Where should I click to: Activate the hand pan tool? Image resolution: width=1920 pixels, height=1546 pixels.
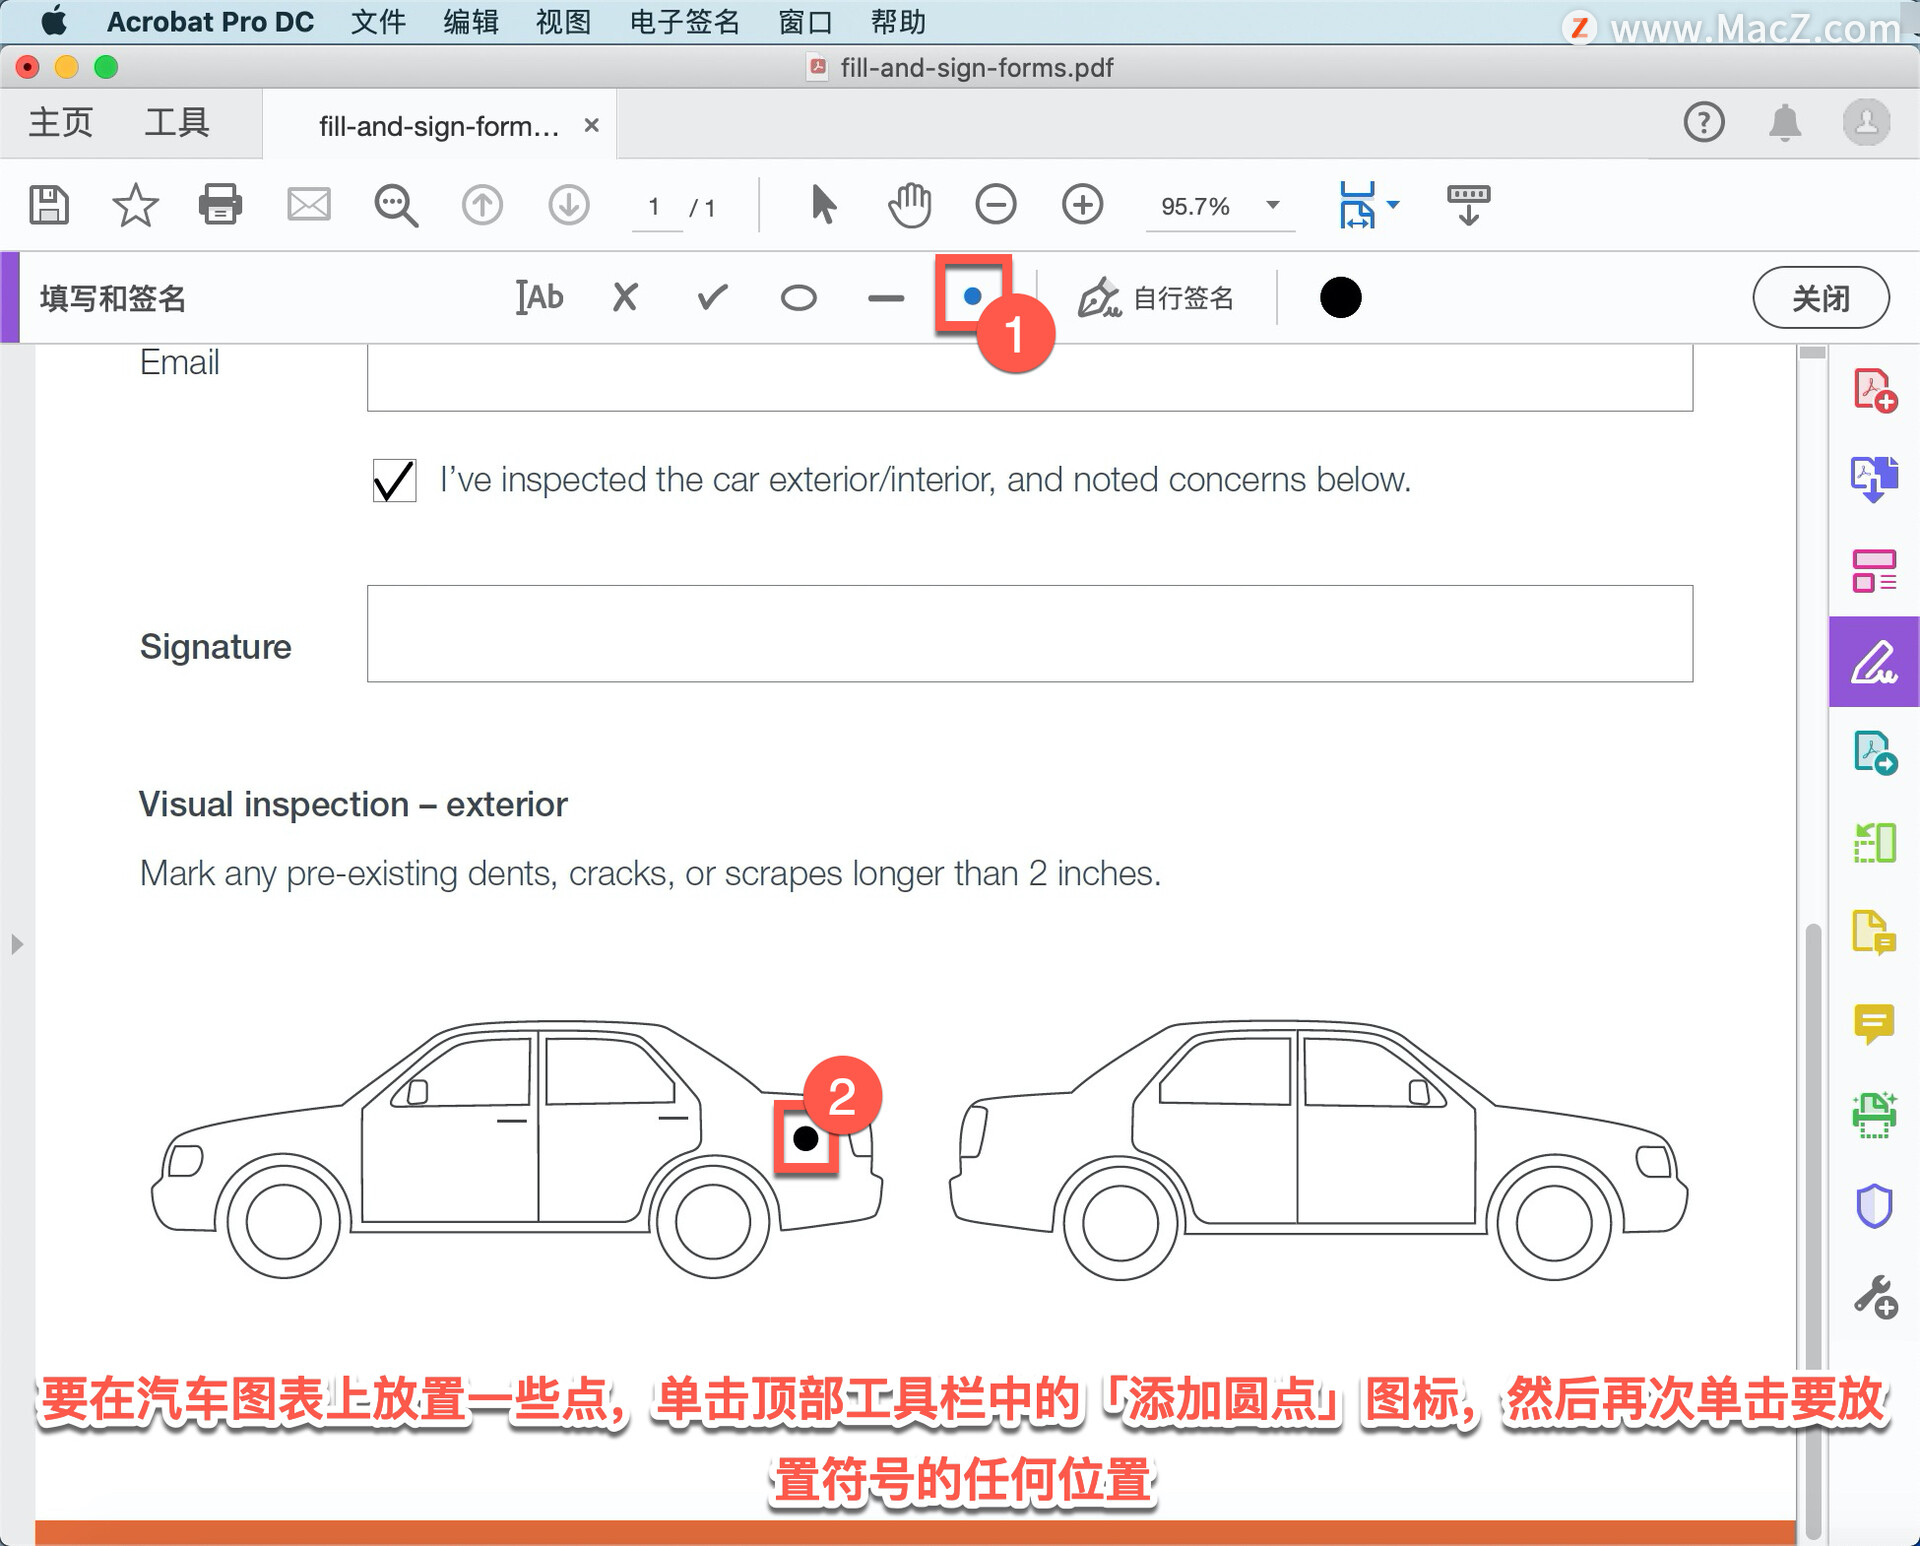click(909, 205)
